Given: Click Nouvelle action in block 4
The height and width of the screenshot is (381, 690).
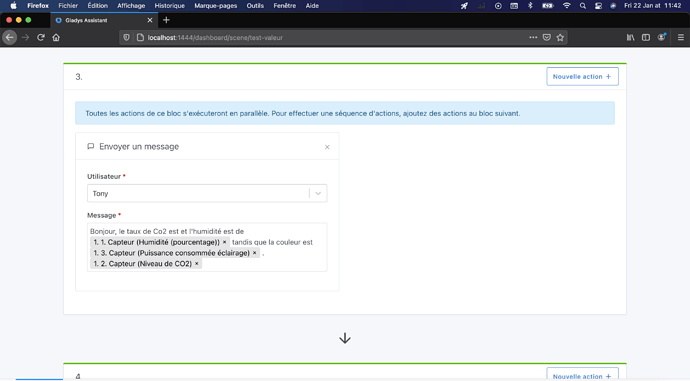Looking at the screenshot, I should click(582, 375).
